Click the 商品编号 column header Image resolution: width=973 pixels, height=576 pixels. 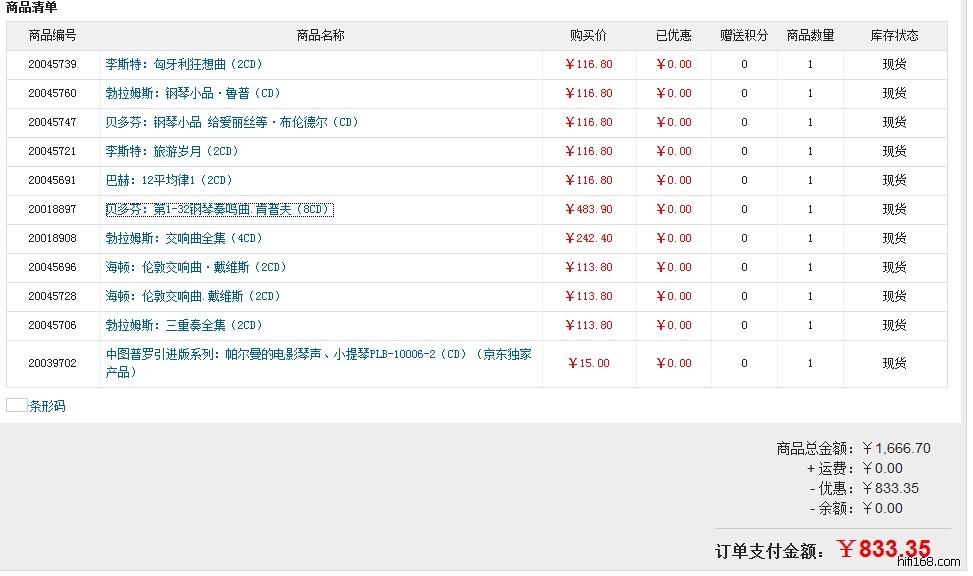click(x=53, y=35)
